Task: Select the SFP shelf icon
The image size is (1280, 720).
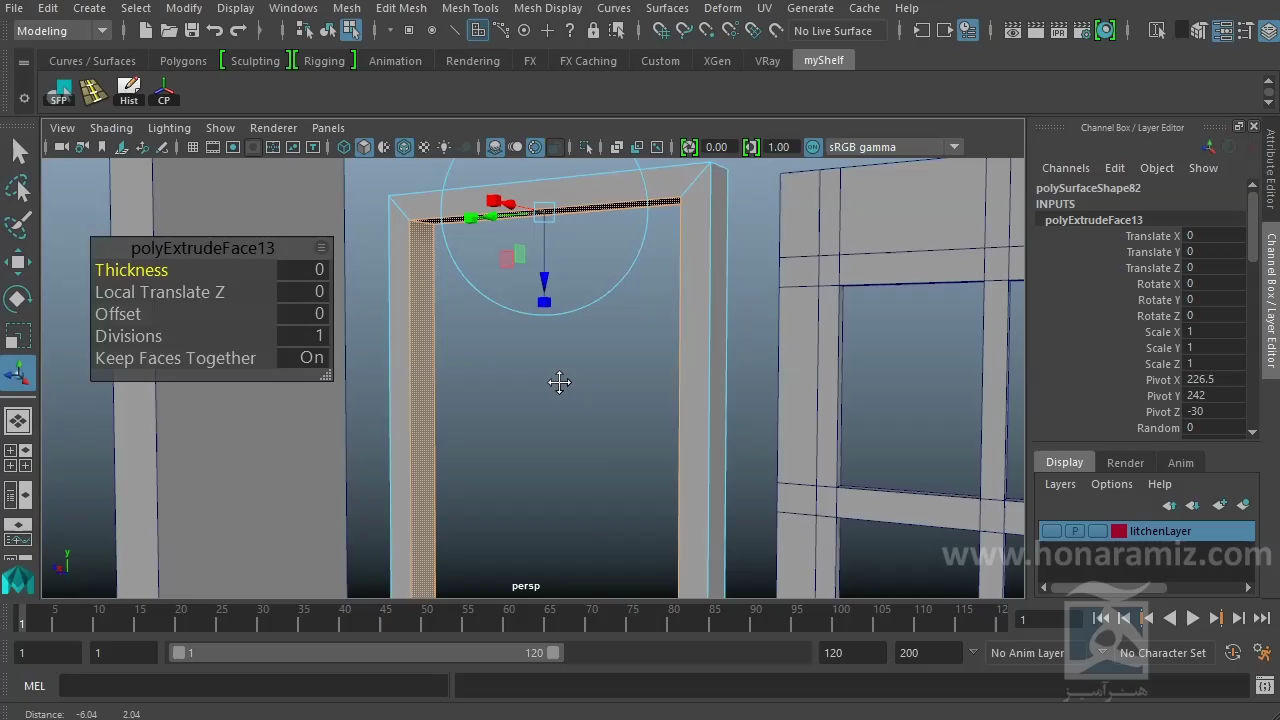Action: [x=60, y=92]
